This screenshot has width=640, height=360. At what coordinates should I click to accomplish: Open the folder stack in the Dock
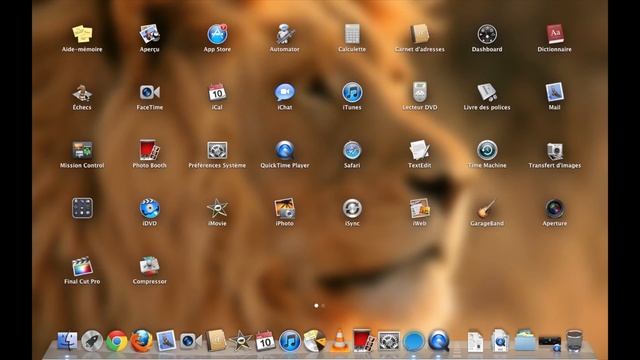525,340
